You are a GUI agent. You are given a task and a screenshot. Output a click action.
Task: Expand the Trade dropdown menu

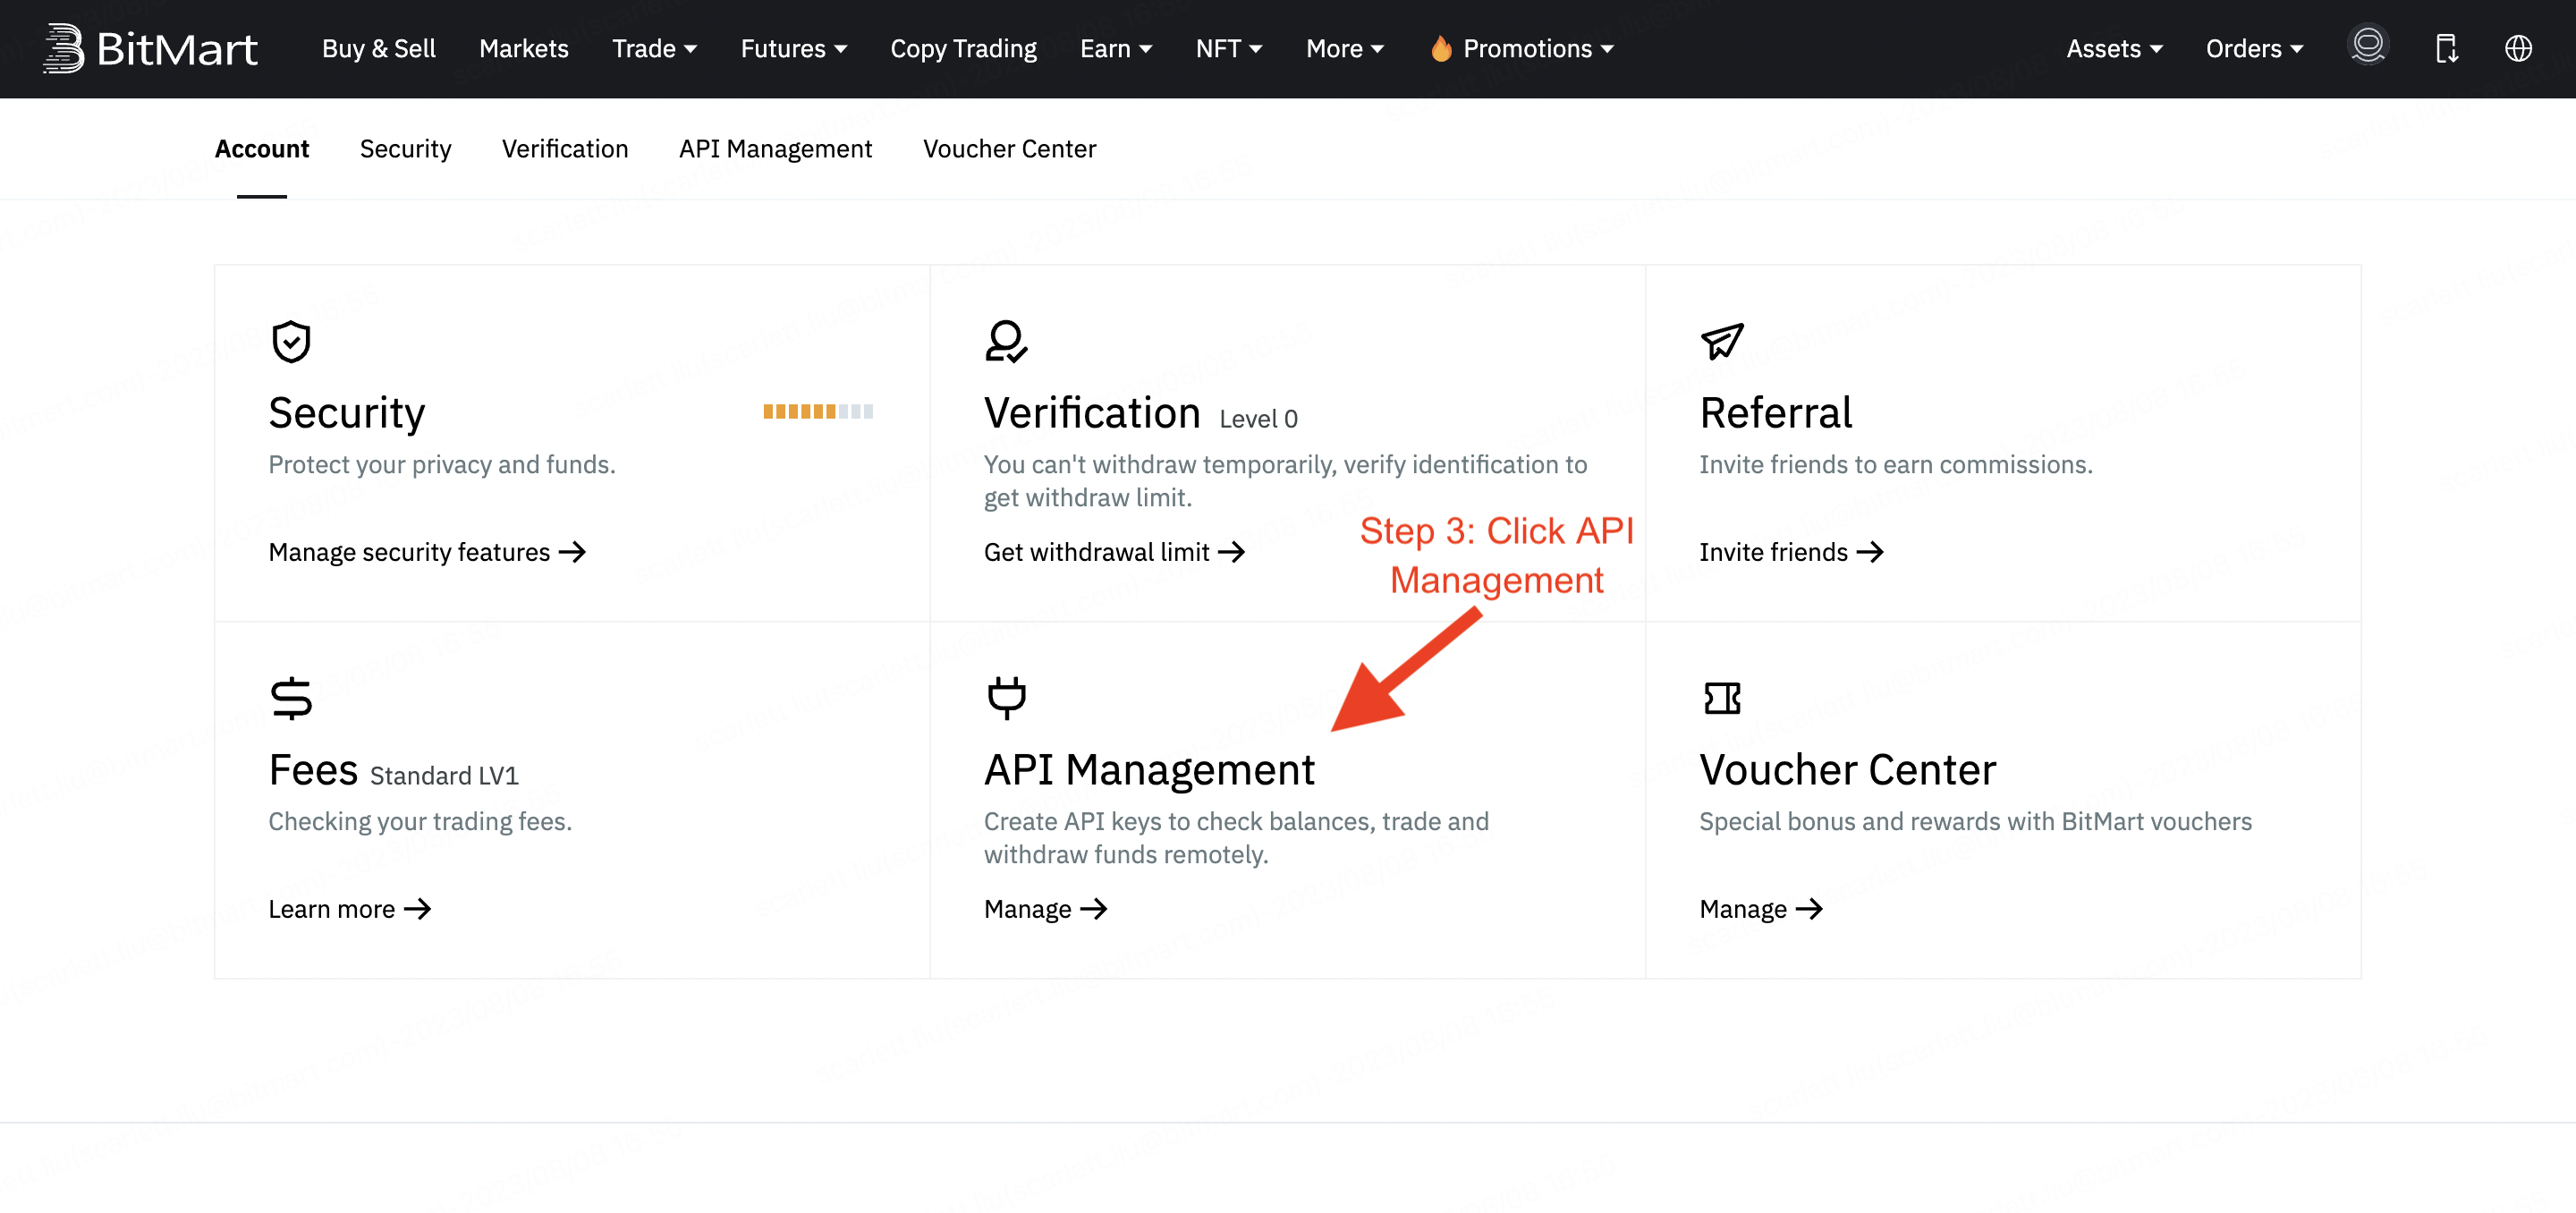tap(654, 47)
